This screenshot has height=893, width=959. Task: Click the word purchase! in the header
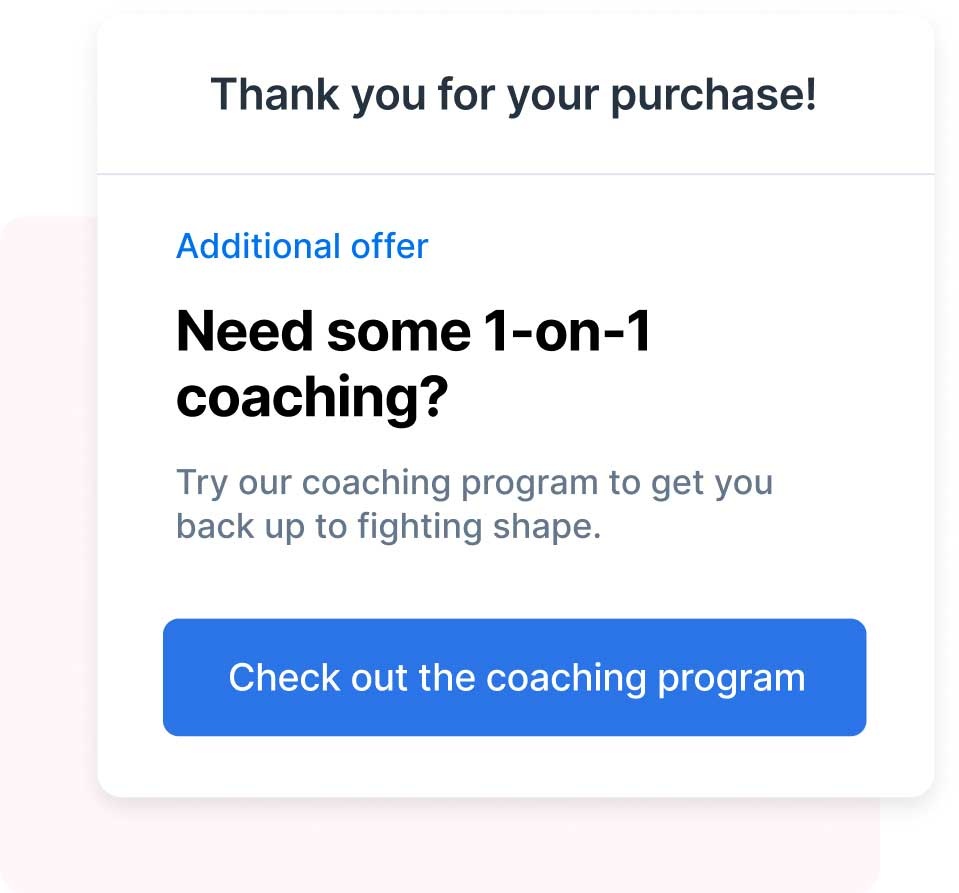[x=714, y=95]
